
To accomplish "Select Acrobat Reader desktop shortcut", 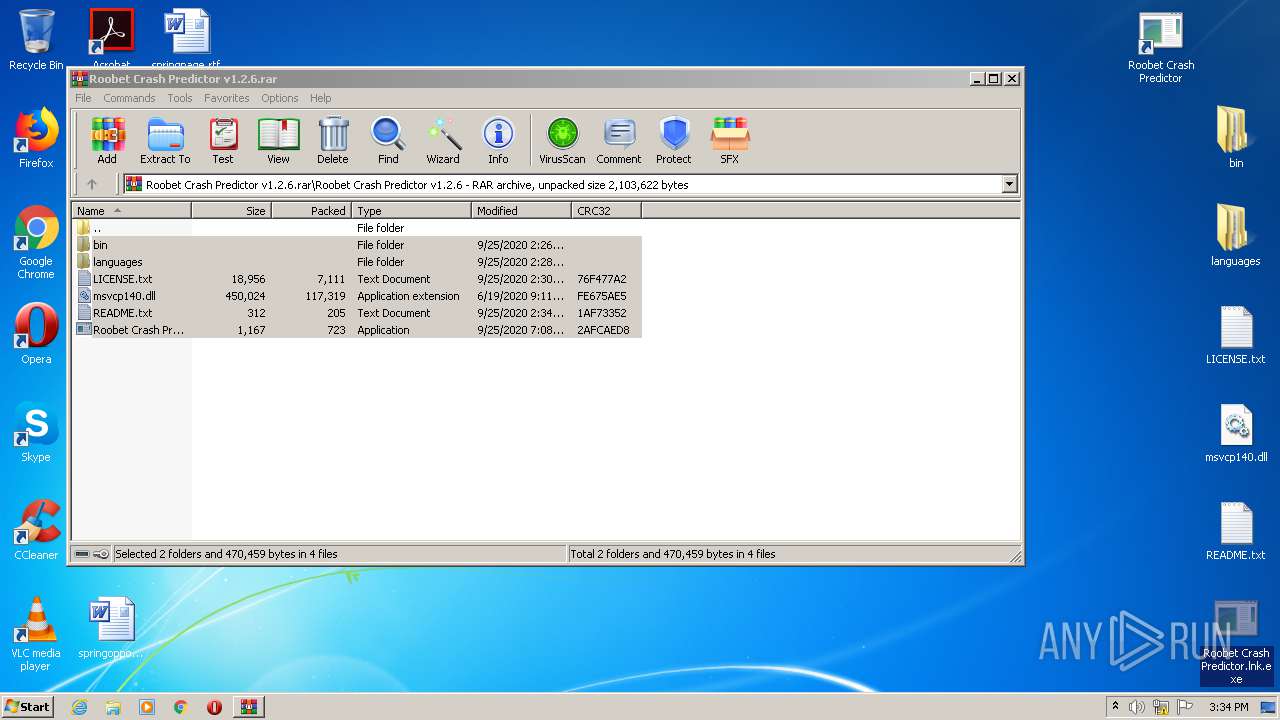I will [111, 38].
